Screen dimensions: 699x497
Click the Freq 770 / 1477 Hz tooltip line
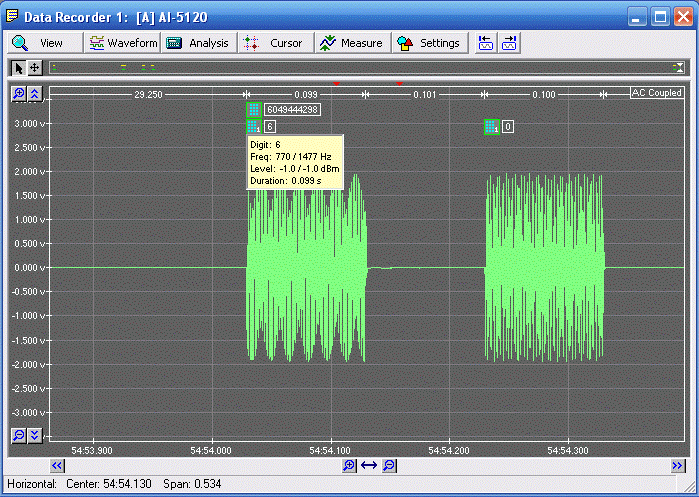click(x=291, y=156)
